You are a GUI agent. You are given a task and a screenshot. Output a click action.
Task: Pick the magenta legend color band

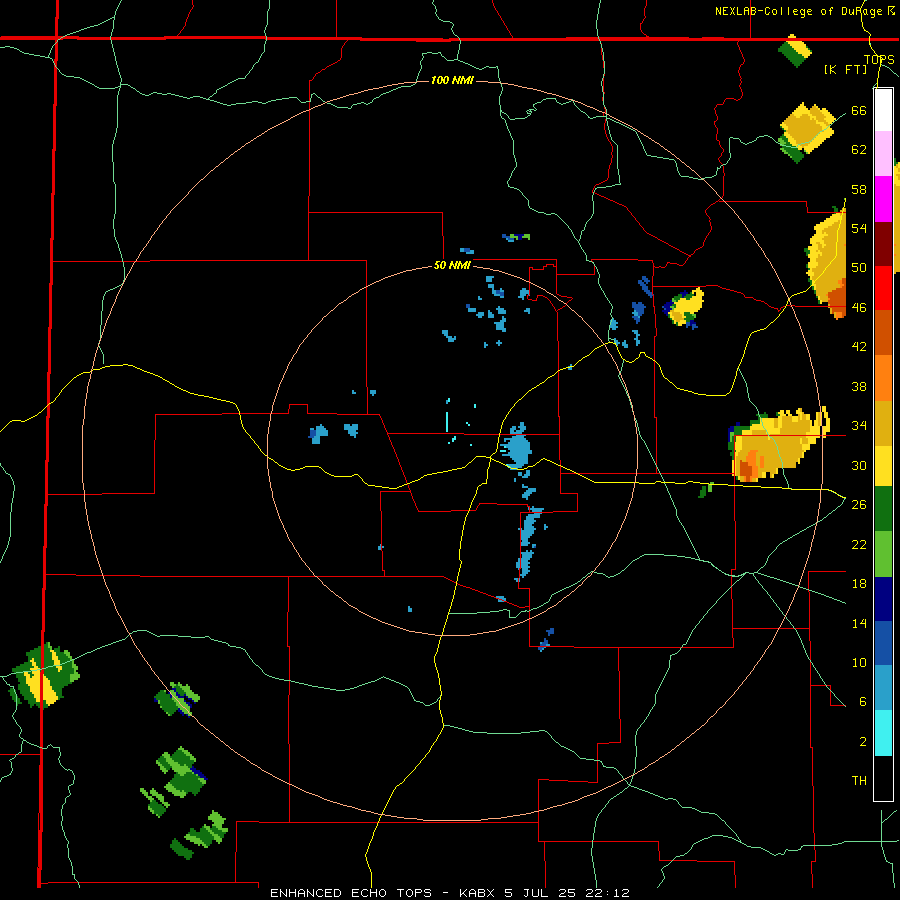(883, 199)
